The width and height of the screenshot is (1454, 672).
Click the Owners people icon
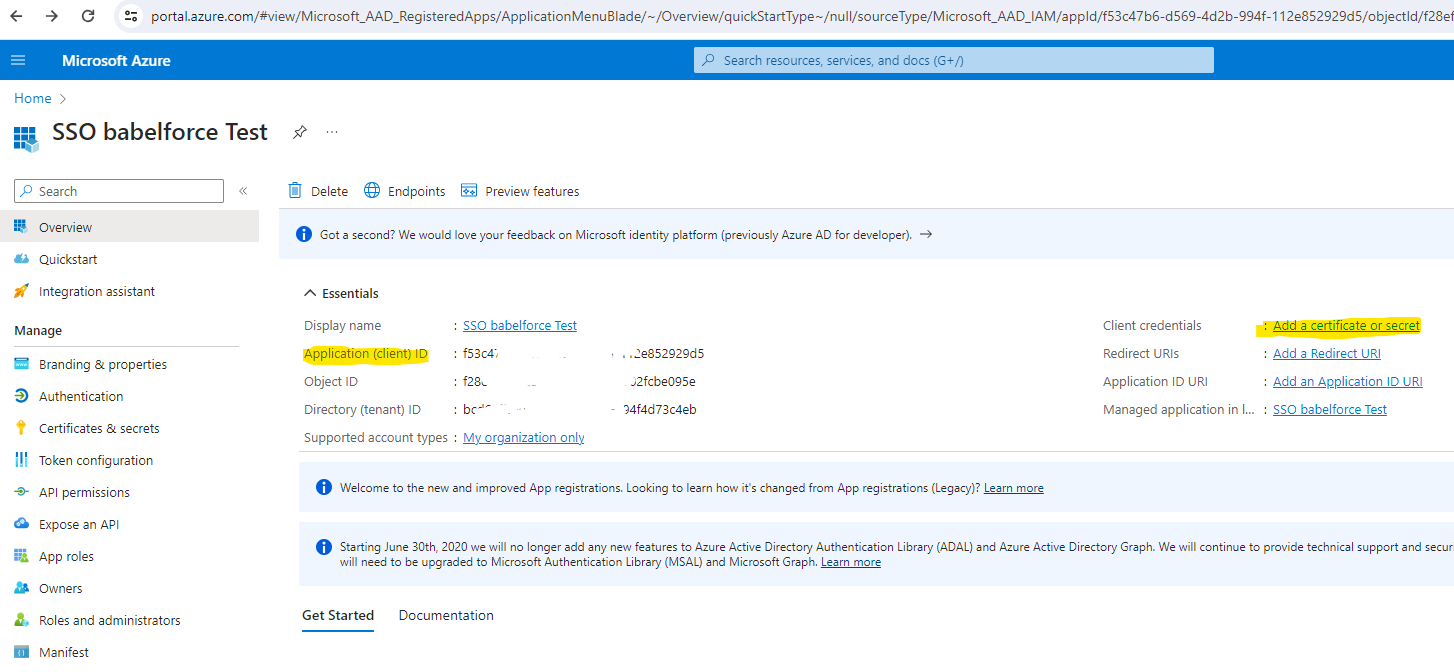(x=21, y=588)
